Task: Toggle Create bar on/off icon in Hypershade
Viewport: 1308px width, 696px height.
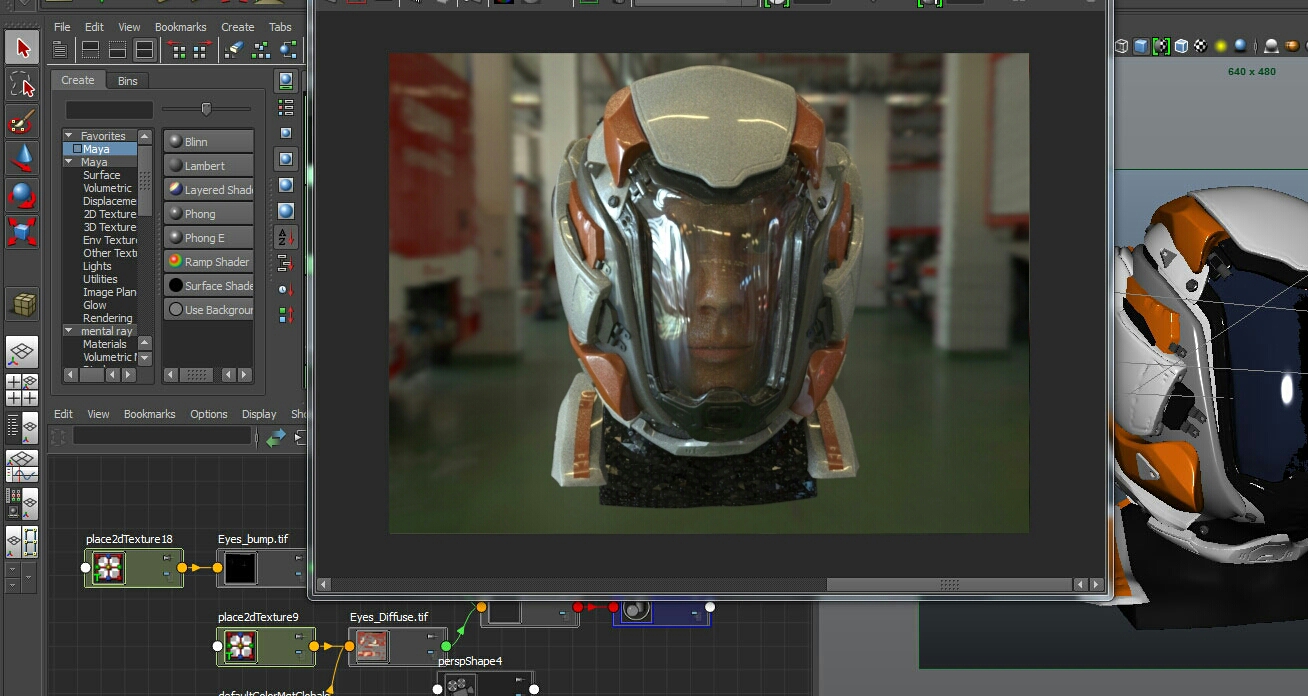Action: 60,48
